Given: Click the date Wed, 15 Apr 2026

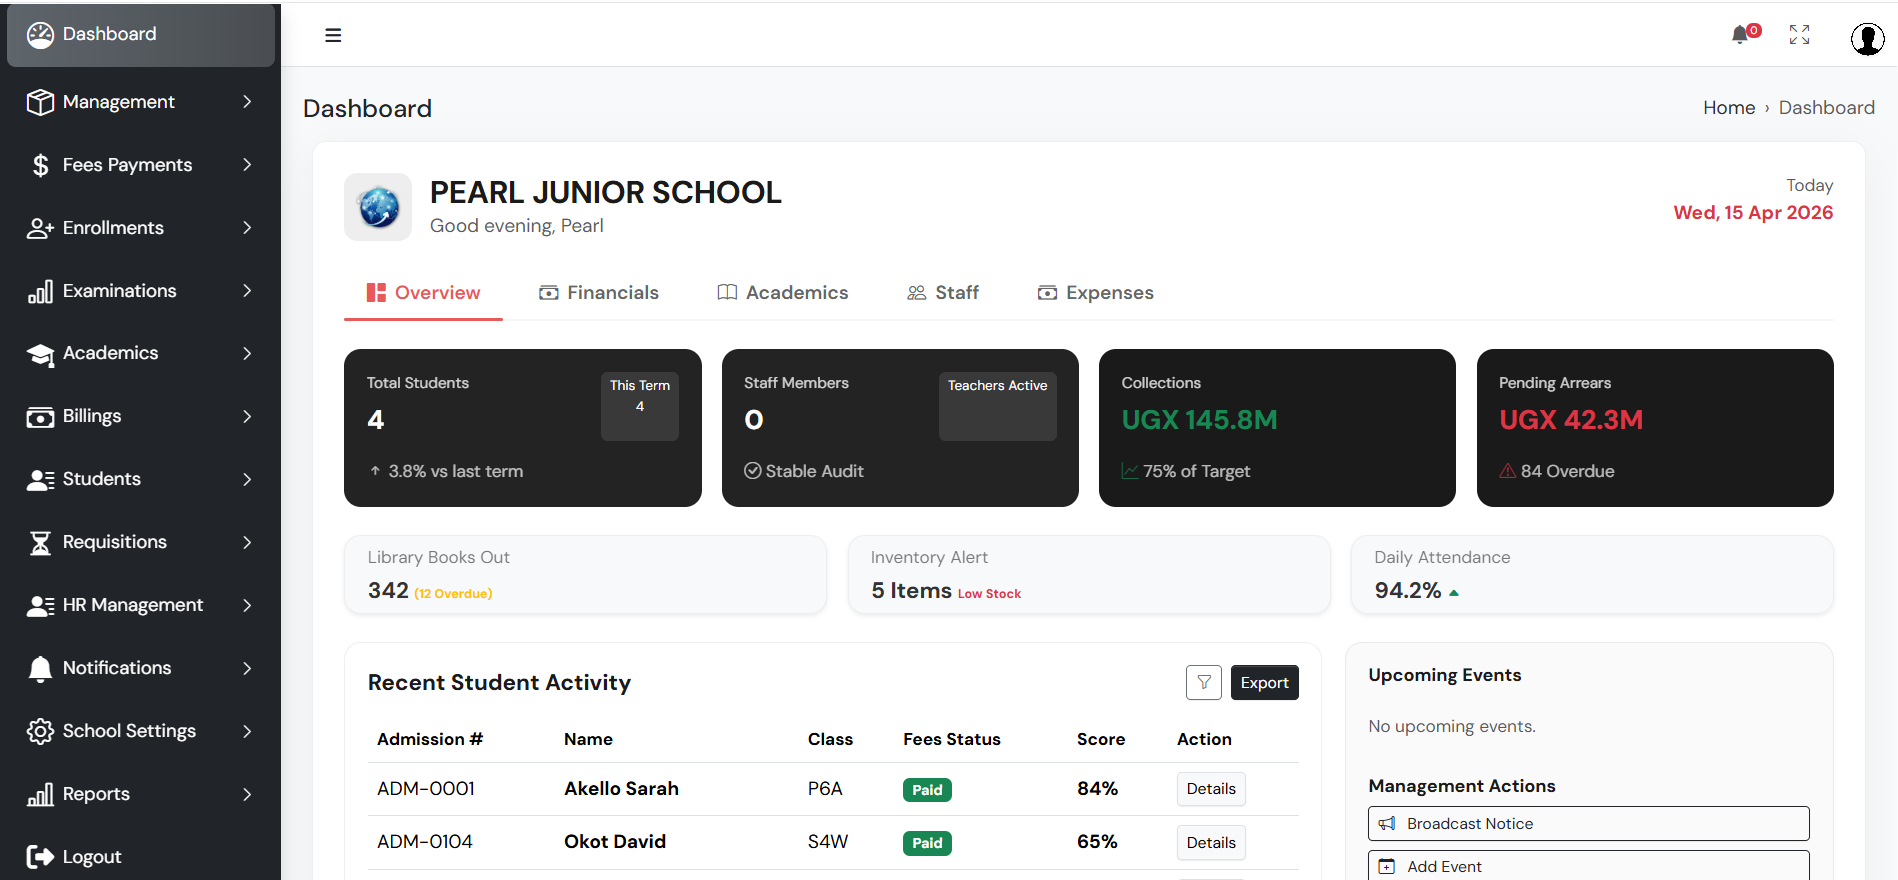Looking at the screenshot, I should tap(1753, 213).
